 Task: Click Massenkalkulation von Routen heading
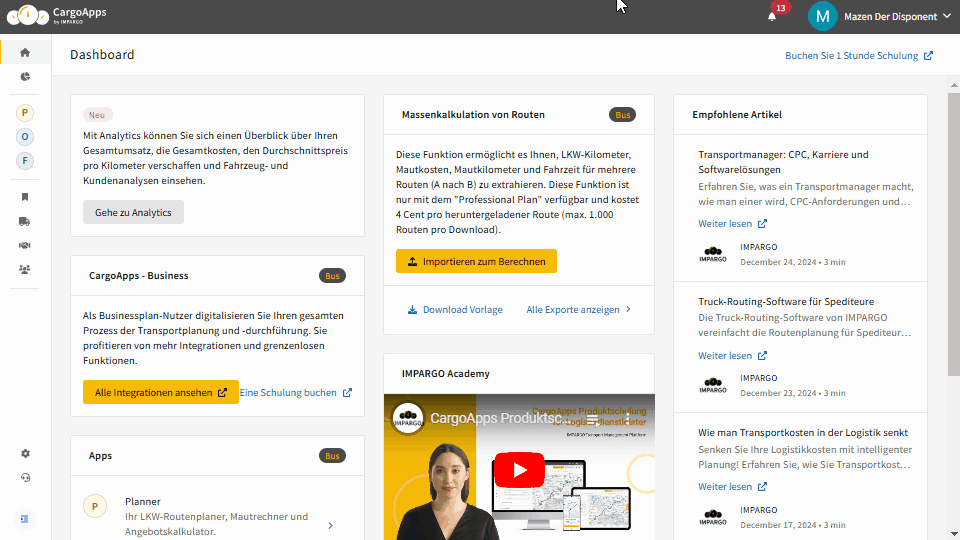pos(473,114)
